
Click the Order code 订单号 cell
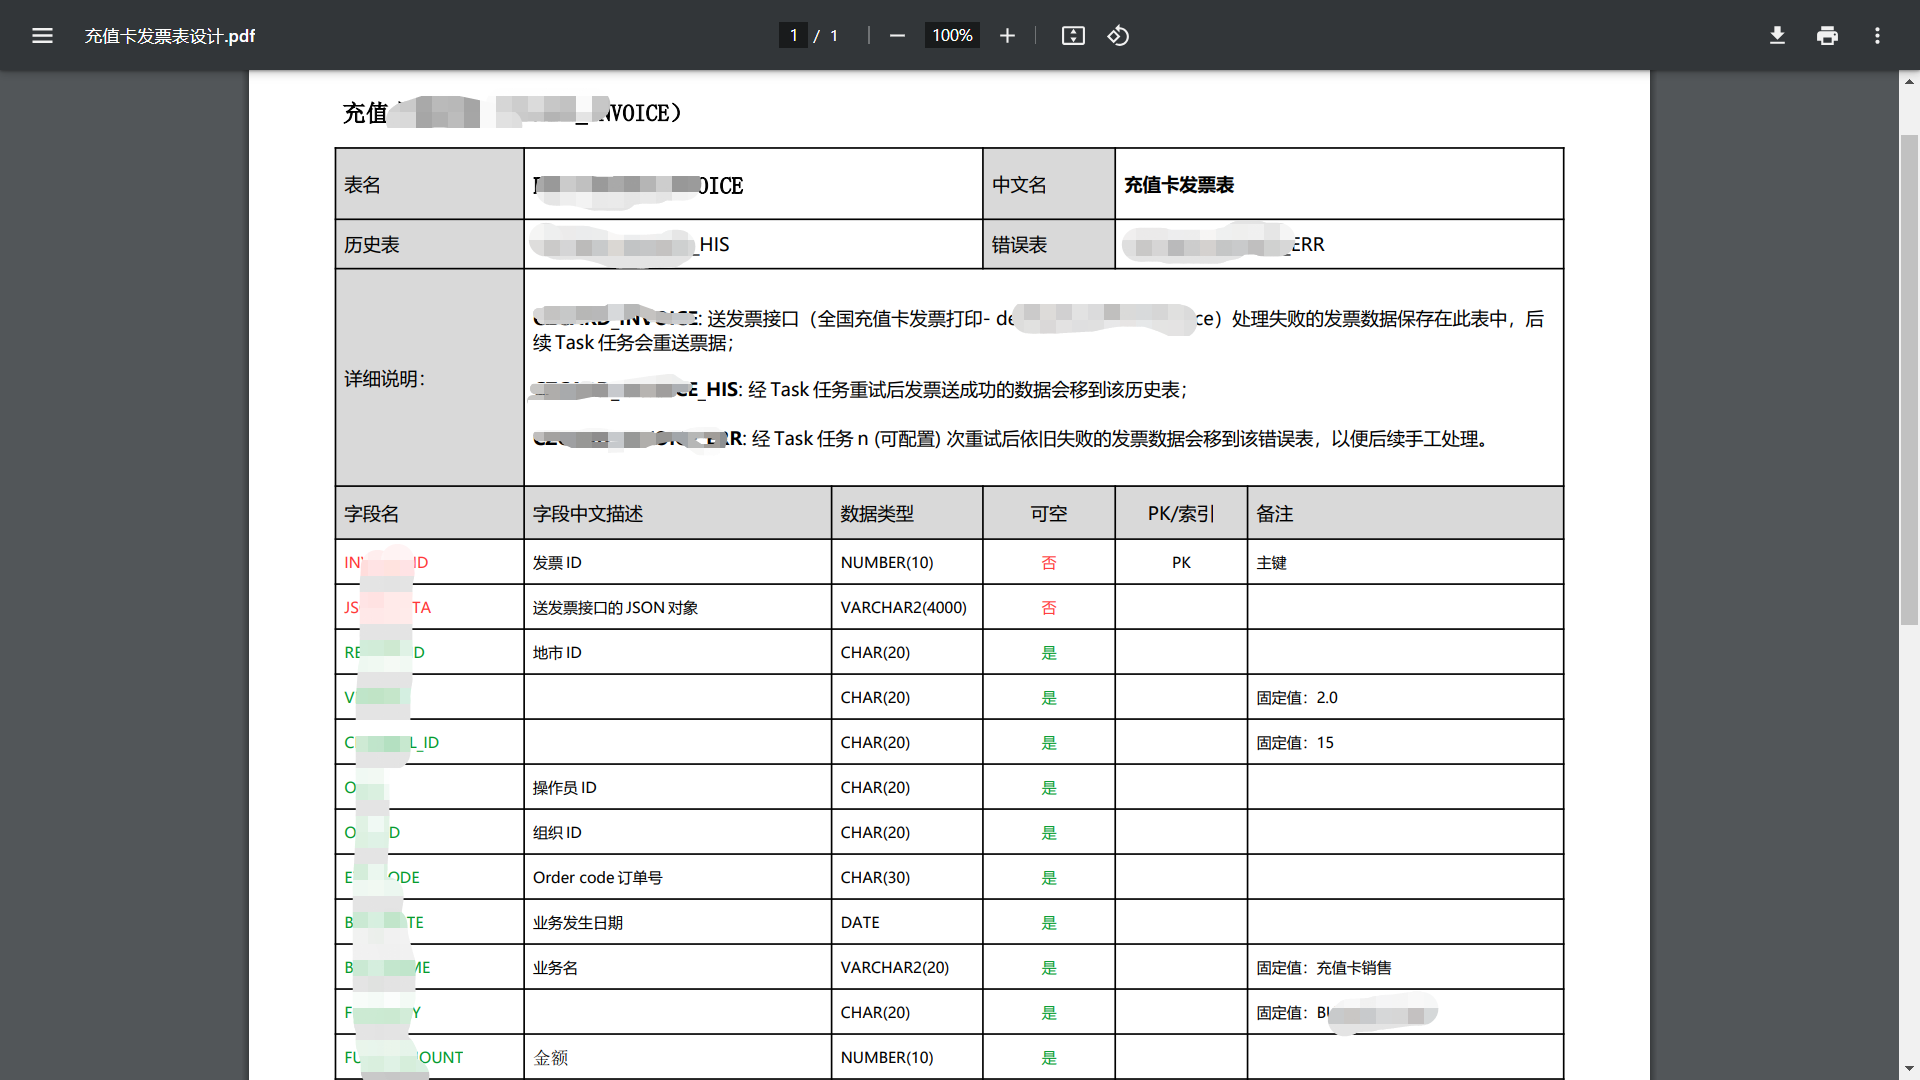(678, 878)
